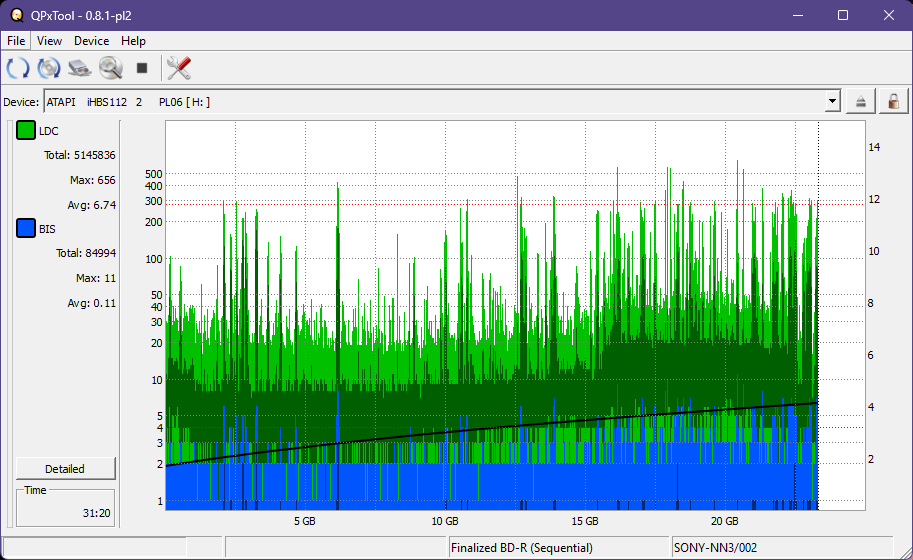Stop the test with black square icon
Screen dimensions: 913x560
(141, 68)
